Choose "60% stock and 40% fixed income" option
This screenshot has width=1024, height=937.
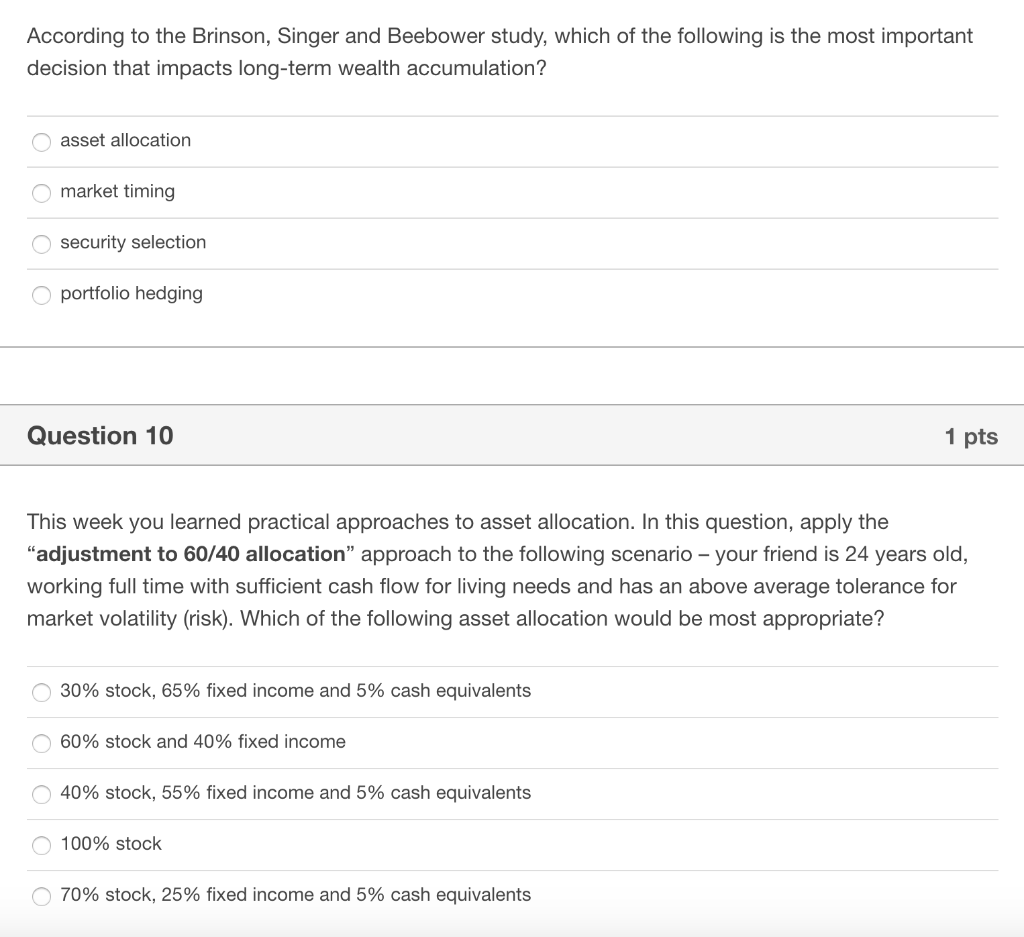coord(41,743)
